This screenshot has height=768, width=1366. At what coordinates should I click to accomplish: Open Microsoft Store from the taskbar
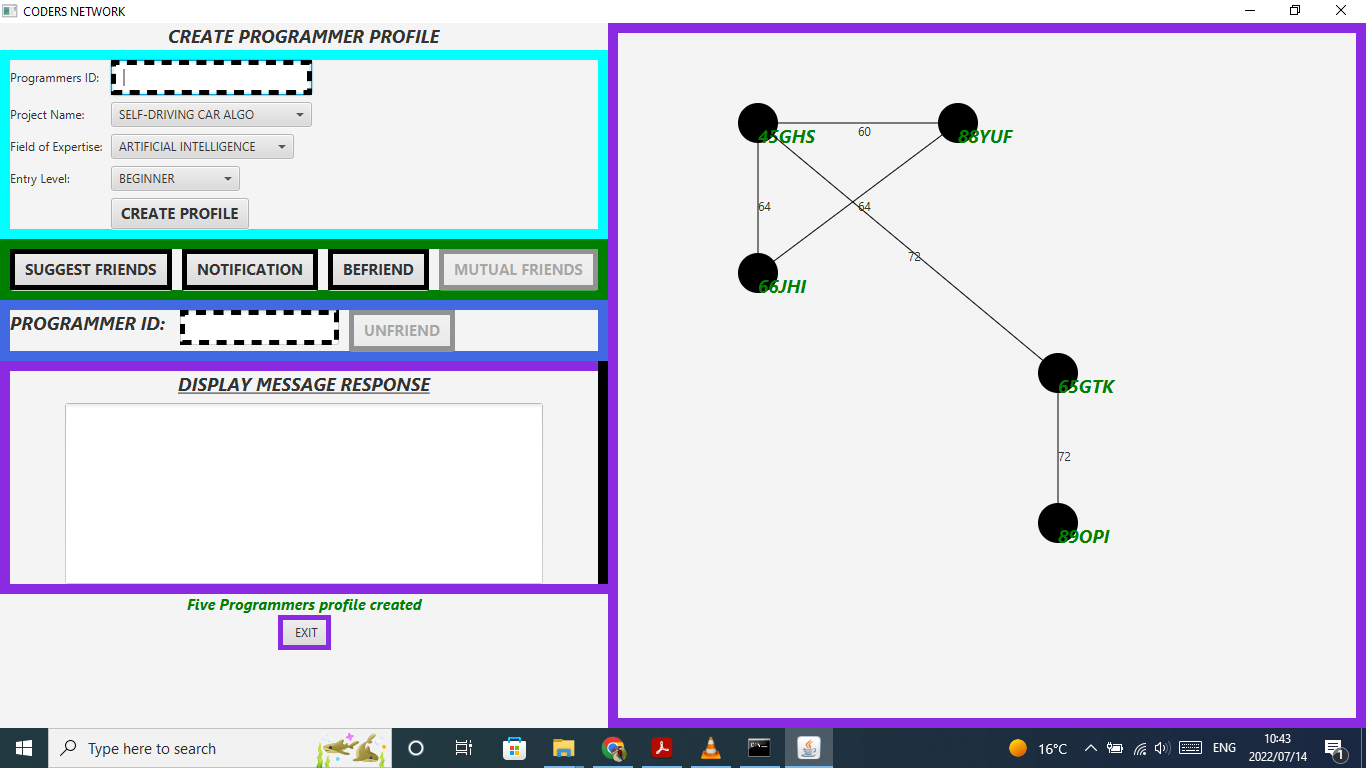pos(514,748)
